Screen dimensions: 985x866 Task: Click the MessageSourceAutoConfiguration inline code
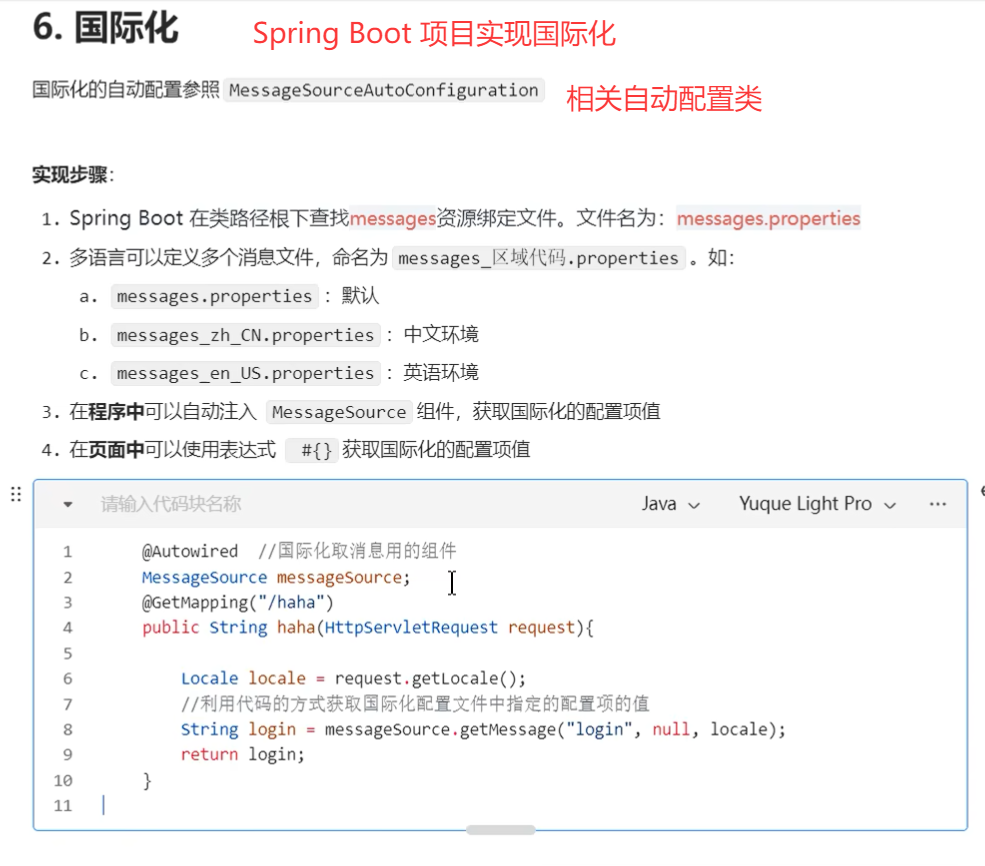tap(383, 90)
